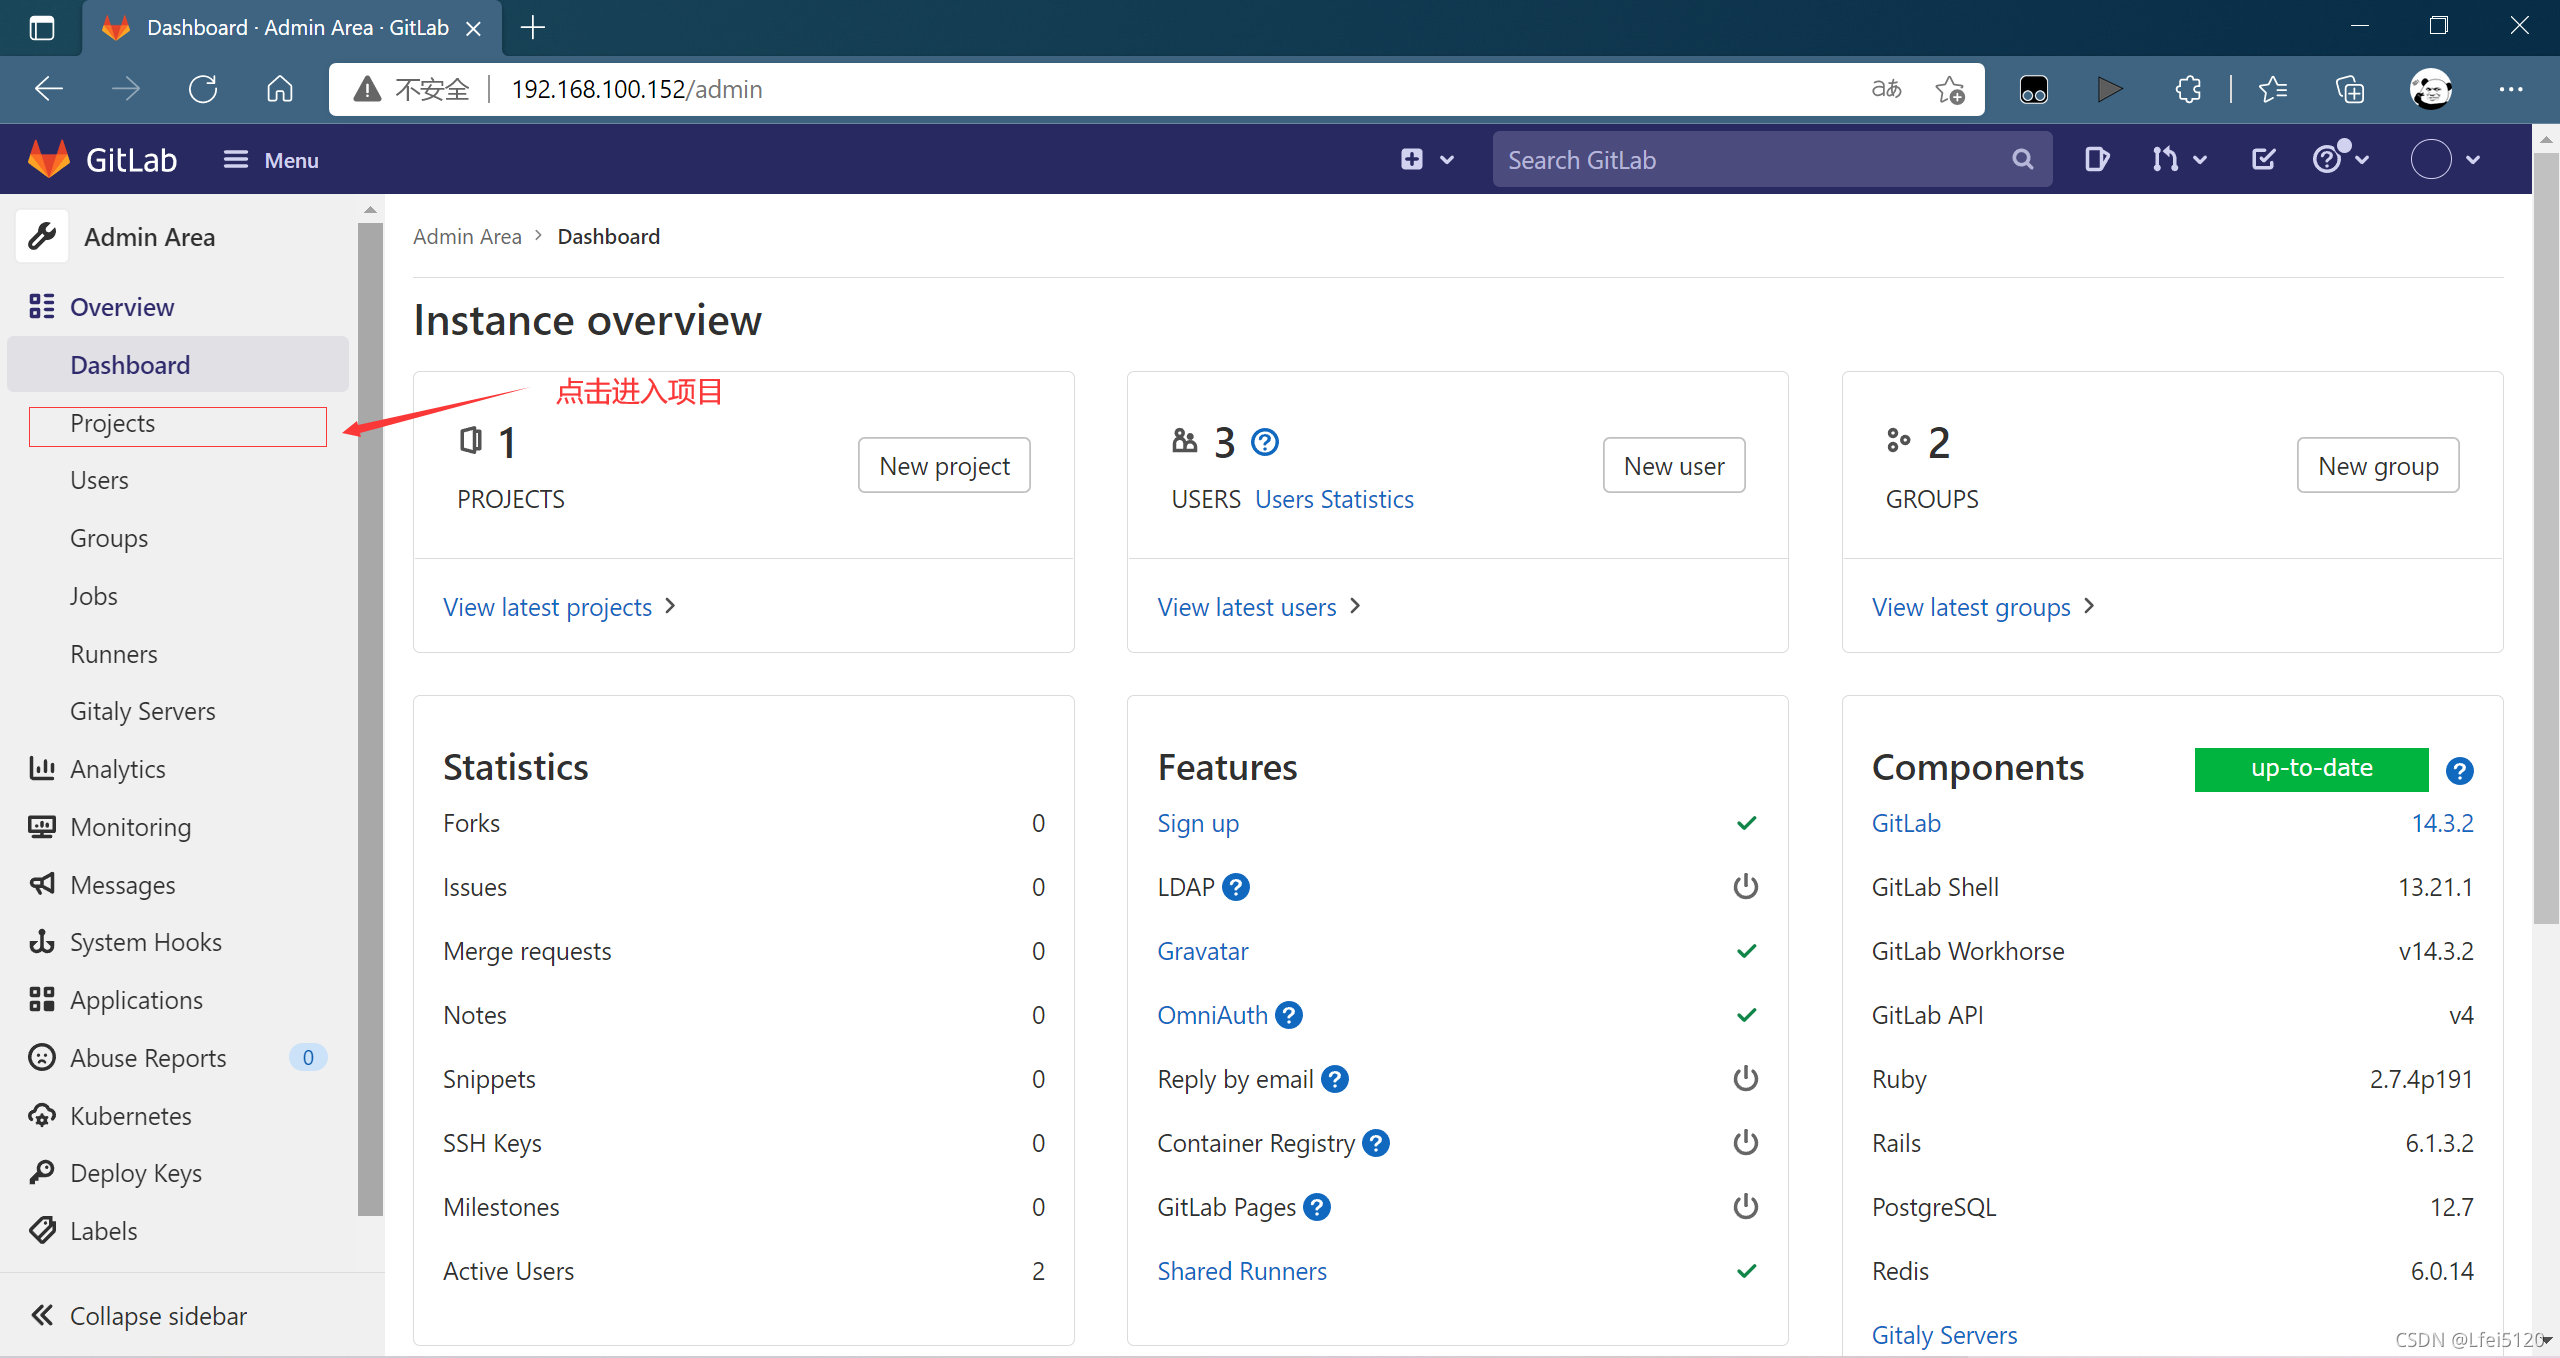Click the To-Do List icon in navbar
Viewport: 2560px width, 1358px height.
click(x=2263, y=159)
